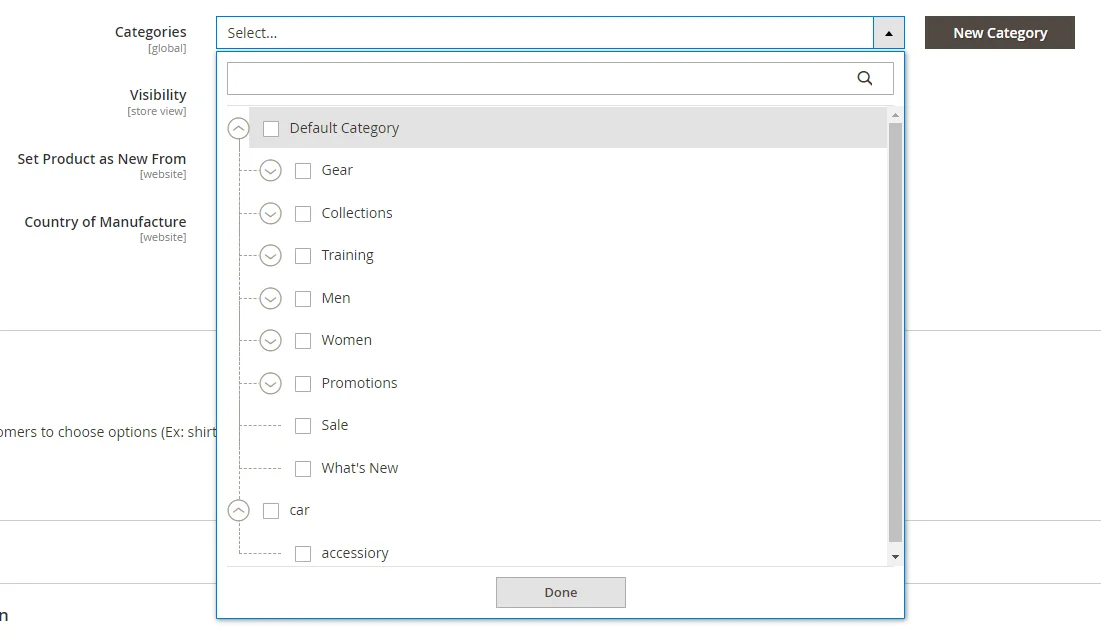The height and width of the screenshot is (641, 1101).
Task: Click the search magnifier icon
Action: pyautogui.click(x=865, y=79)
